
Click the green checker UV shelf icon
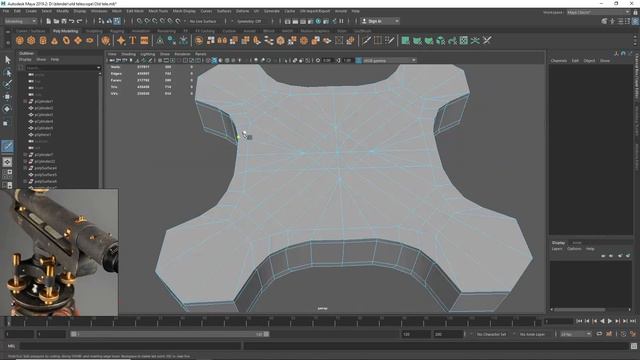tap(464, 40)
